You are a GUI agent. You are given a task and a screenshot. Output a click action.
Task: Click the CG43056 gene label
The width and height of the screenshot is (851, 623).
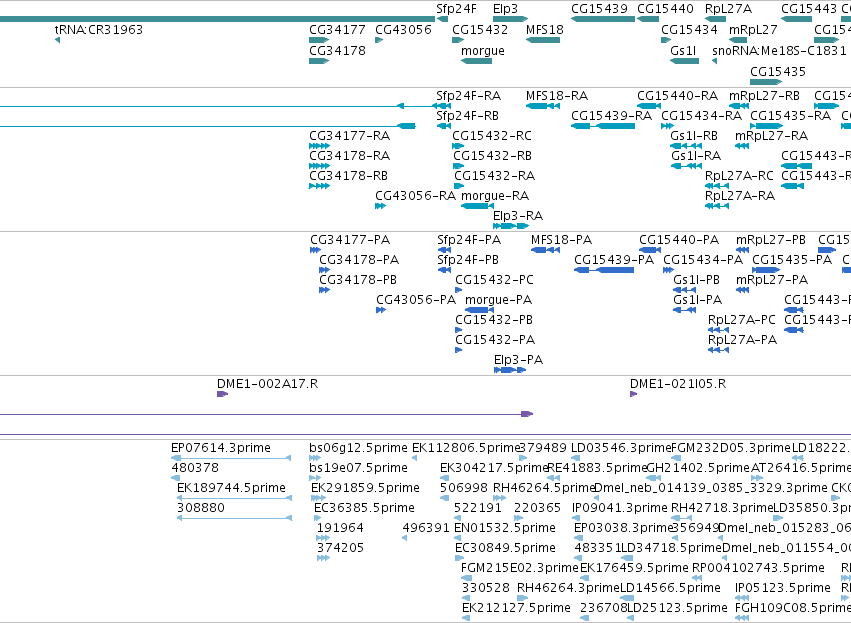click(x=403, y=30)
